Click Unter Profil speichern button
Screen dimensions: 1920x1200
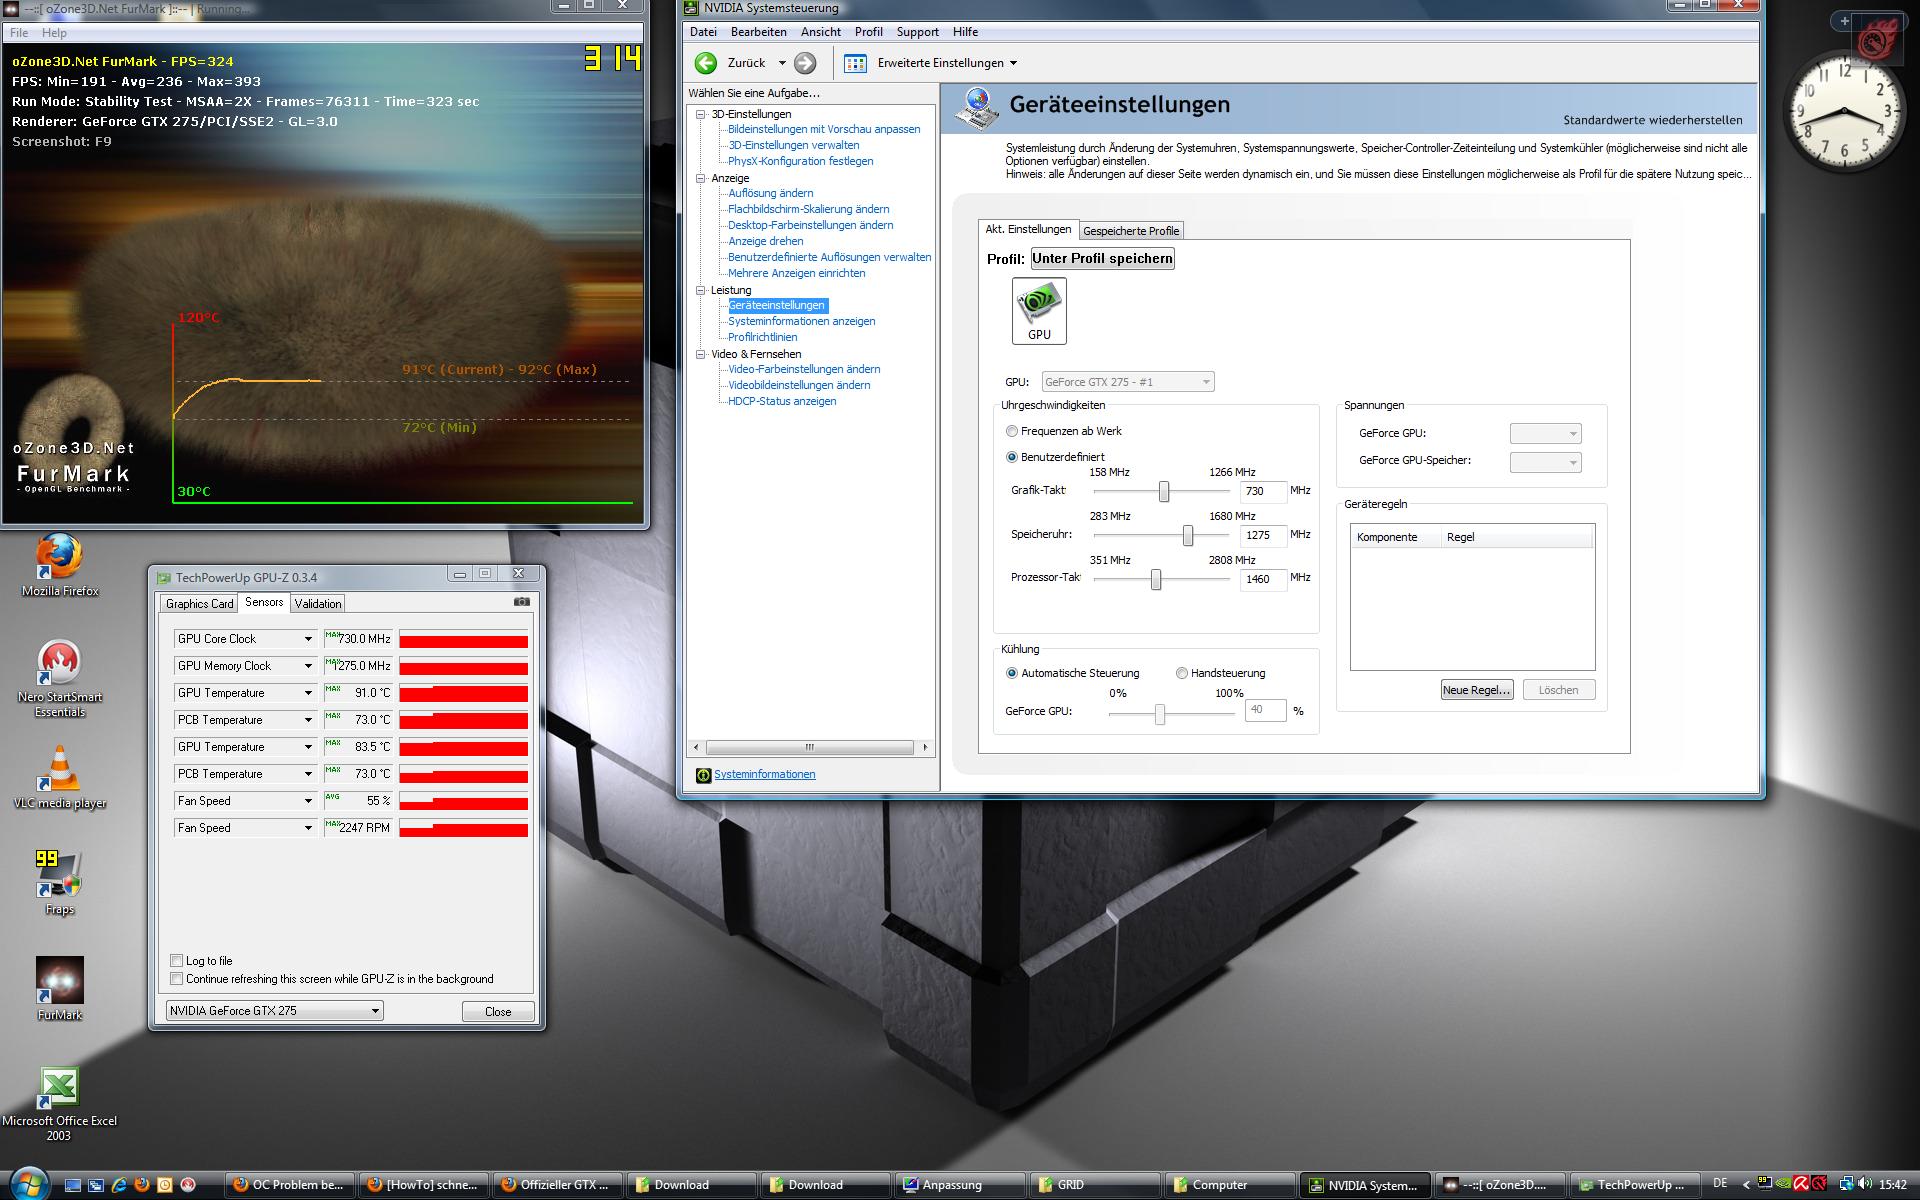pos(1102,259)
